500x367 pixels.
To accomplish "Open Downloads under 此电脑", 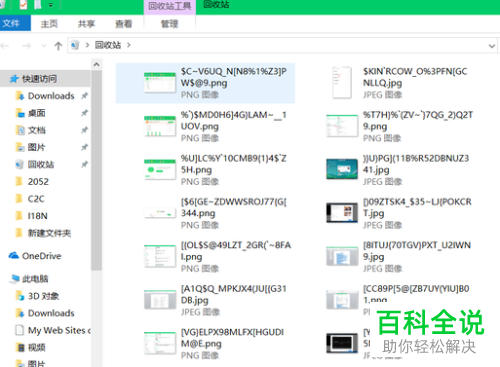I will pyautogui.click(x=51, y=313).
